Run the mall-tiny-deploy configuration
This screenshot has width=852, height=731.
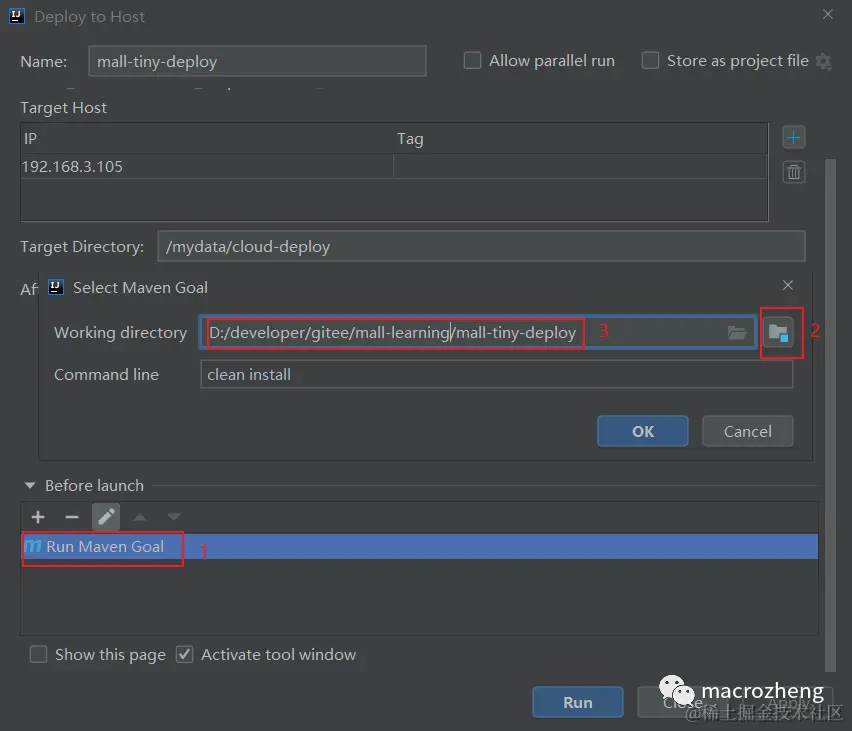578,702
